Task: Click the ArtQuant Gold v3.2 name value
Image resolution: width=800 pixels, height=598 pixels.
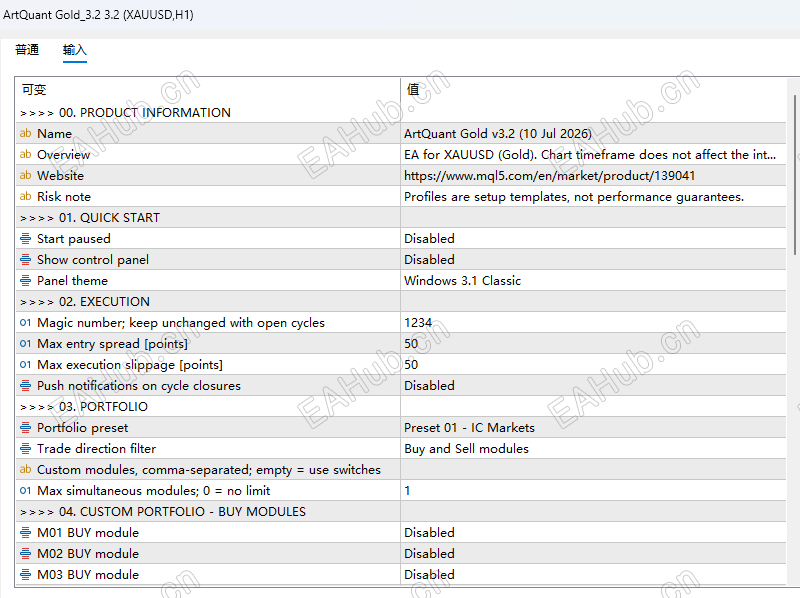Action: click(x=593, y=134)
